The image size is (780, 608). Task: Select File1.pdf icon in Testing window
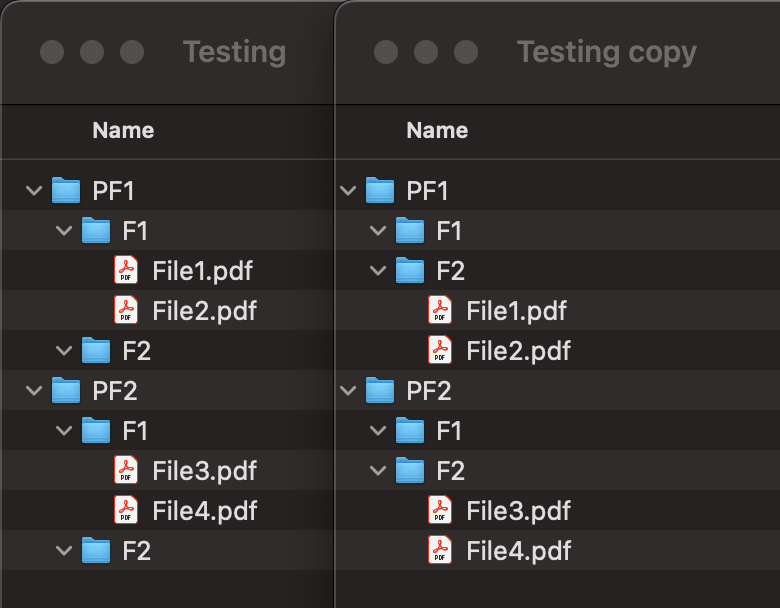(x=126, y=270)
